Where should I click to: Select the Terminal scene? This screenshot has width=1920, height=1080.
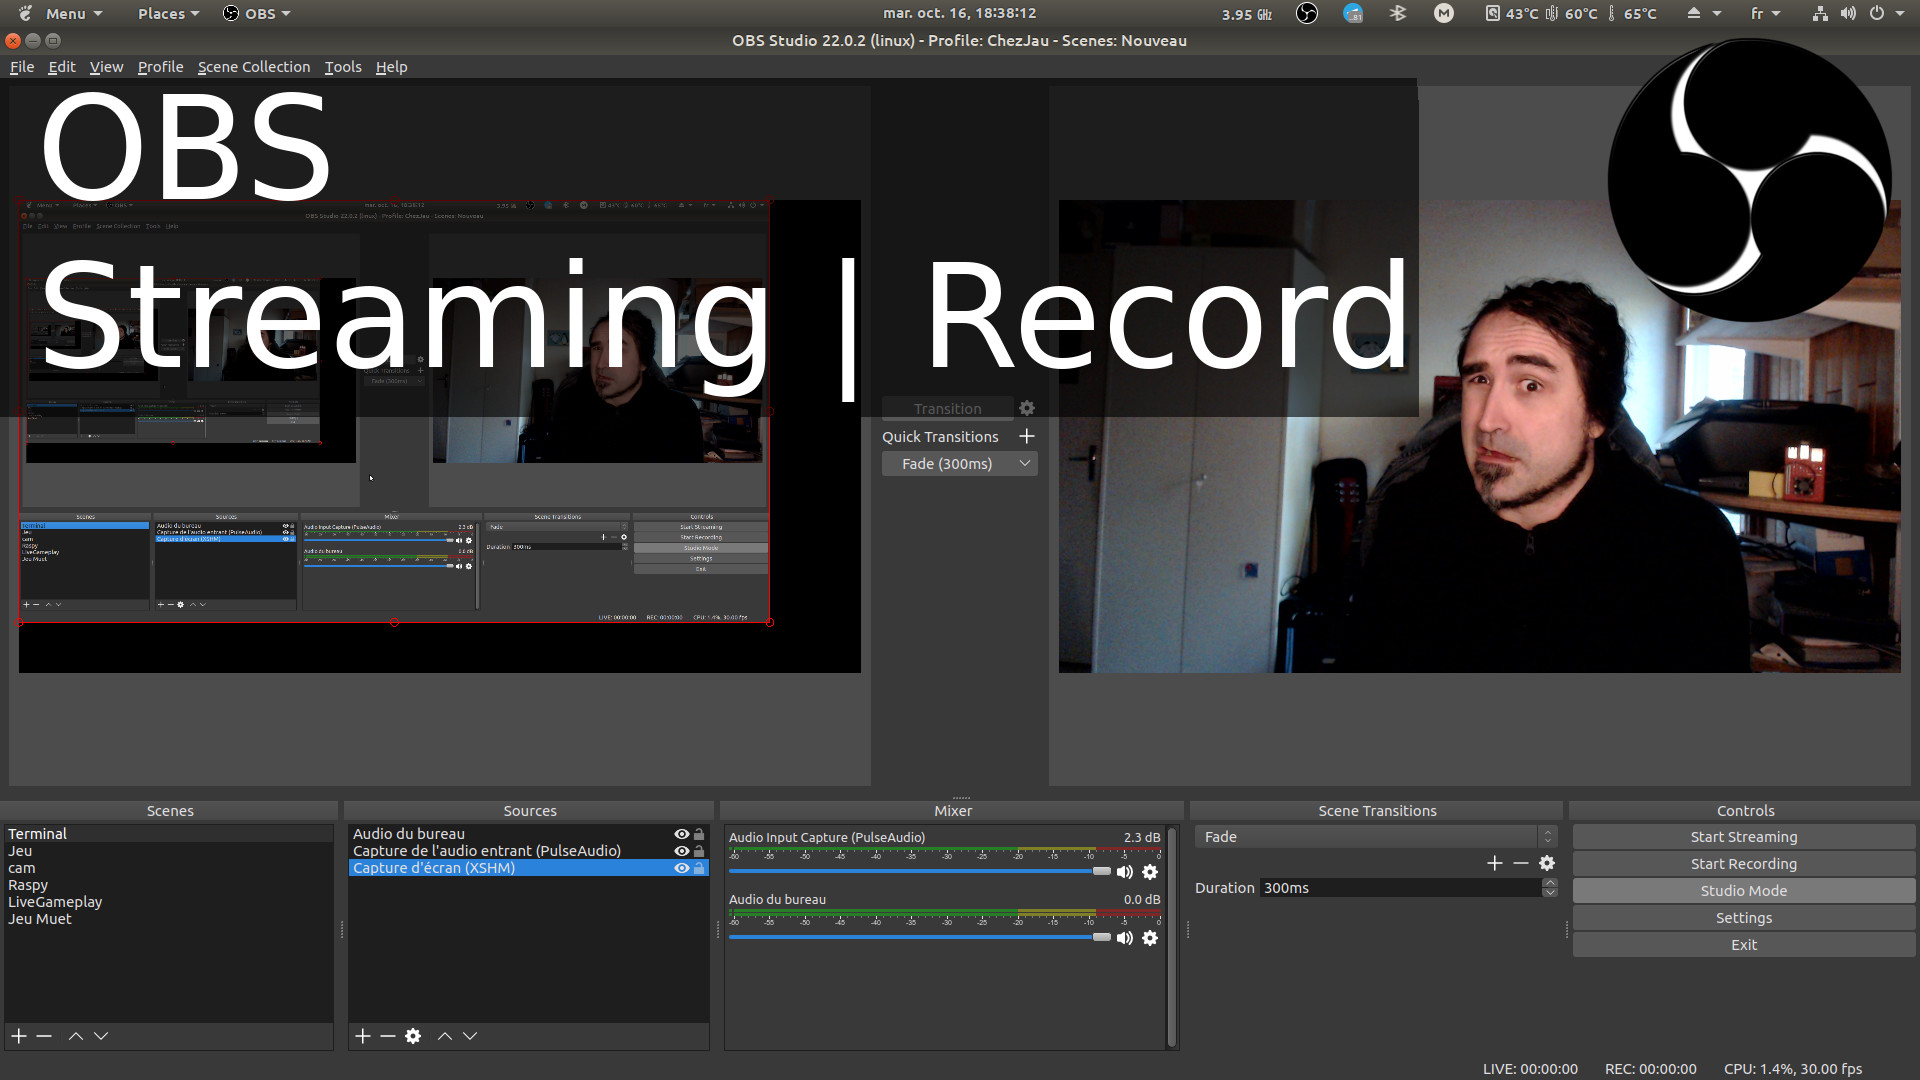[168, 834]
